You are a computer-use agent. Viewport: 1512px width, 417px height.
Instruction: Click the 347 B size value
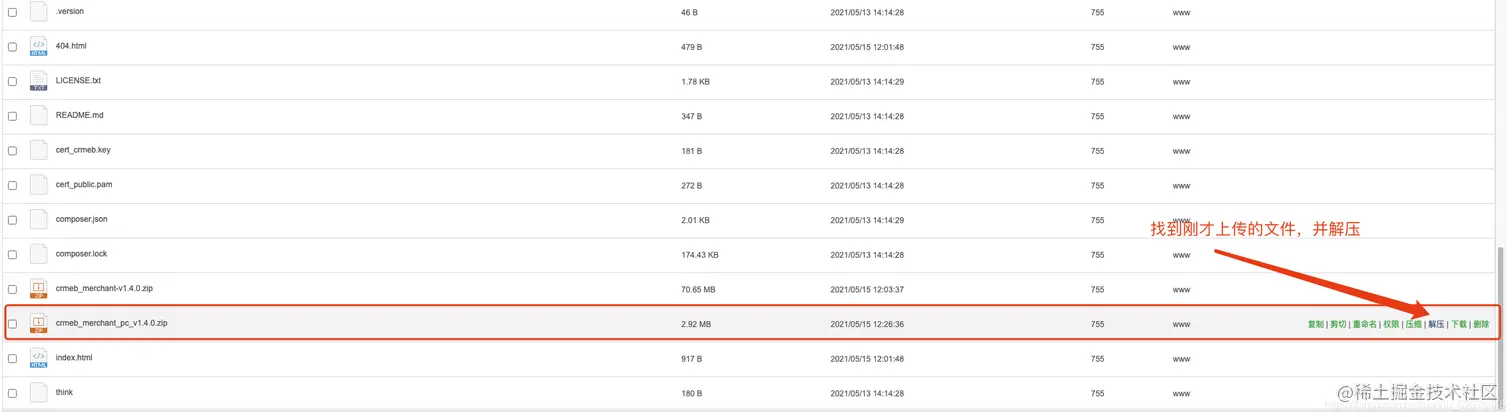point(691,116)
